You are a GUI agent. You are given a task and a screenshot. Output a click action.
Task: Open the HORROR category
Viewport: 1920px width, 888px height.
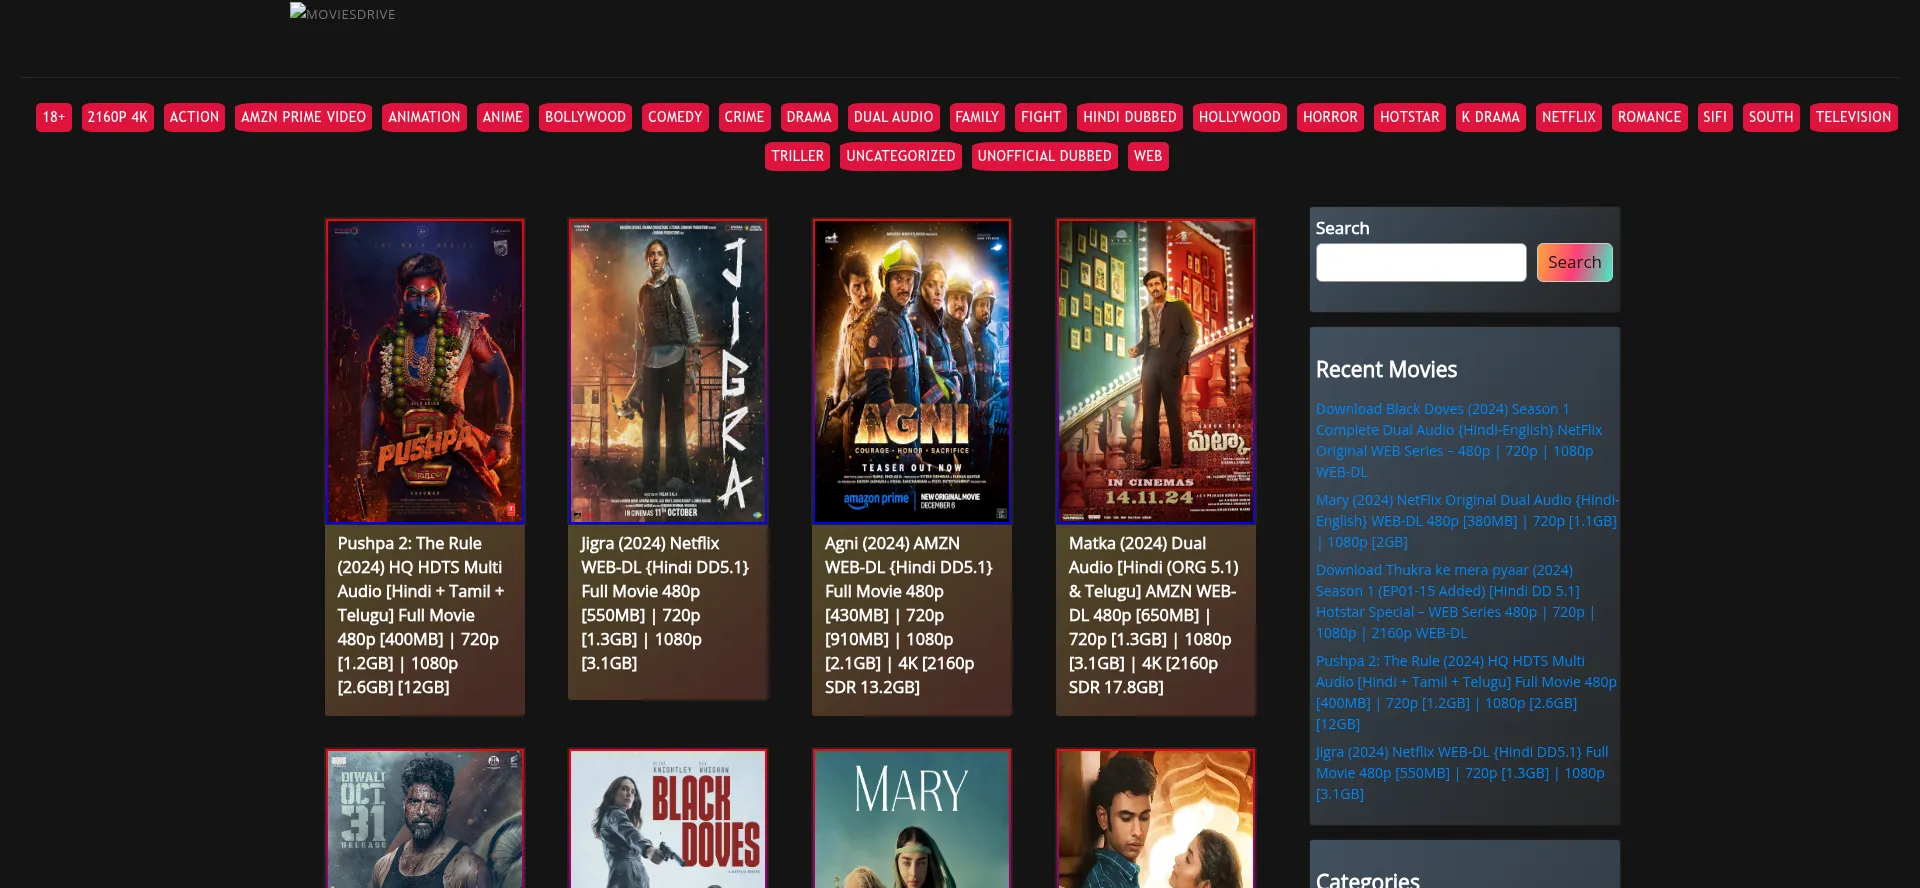click(1330, 117)
